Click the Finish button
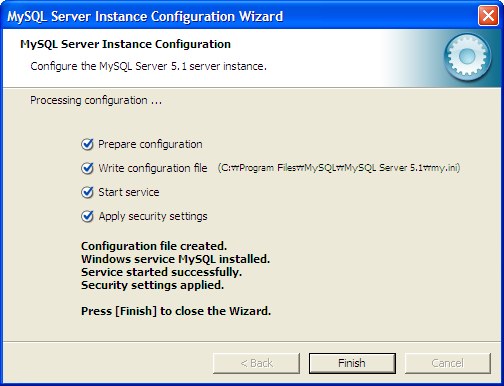This screenshot has height=386, width=504. coord(352,363)
